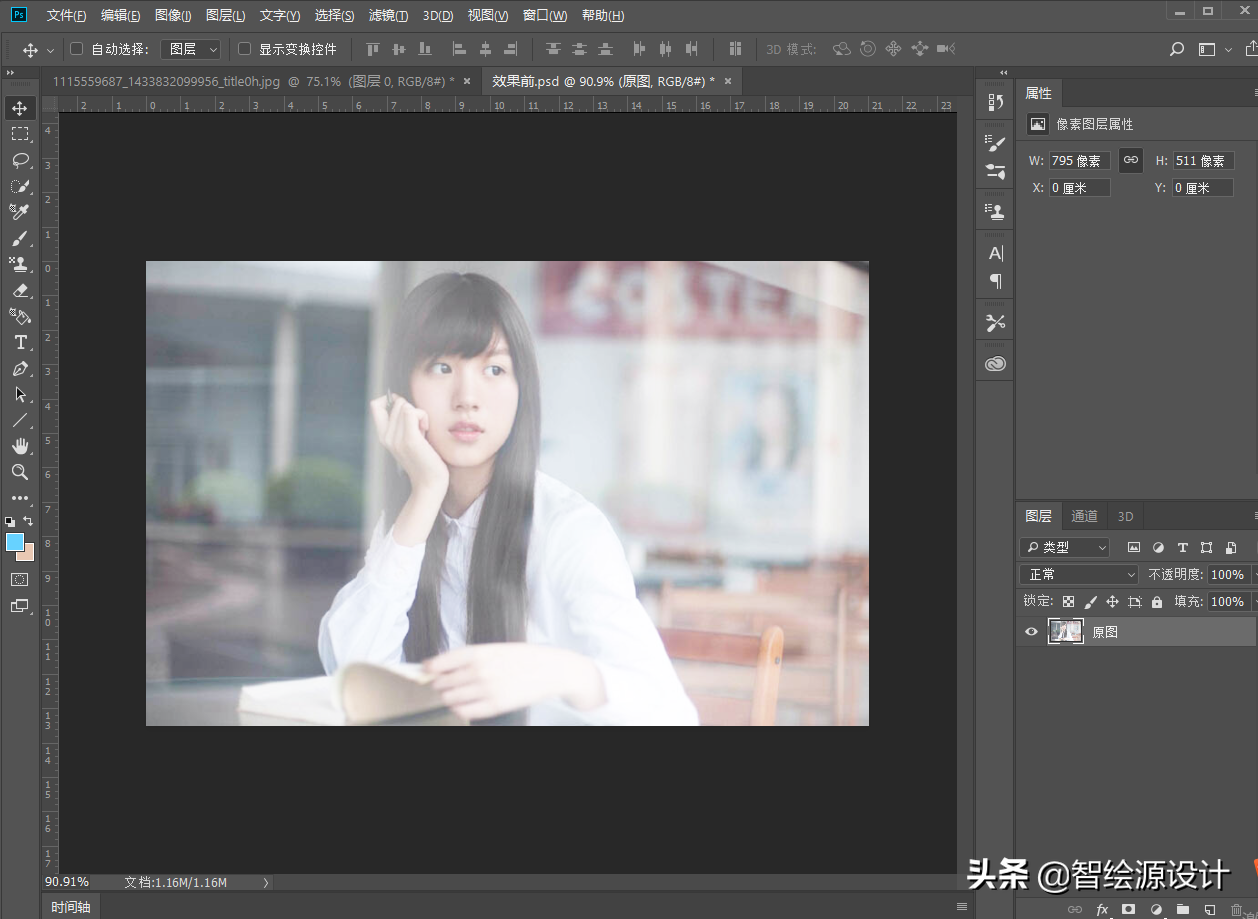Click the W width input field
The image size is (1258, 919).
(x=1079, y=161)
